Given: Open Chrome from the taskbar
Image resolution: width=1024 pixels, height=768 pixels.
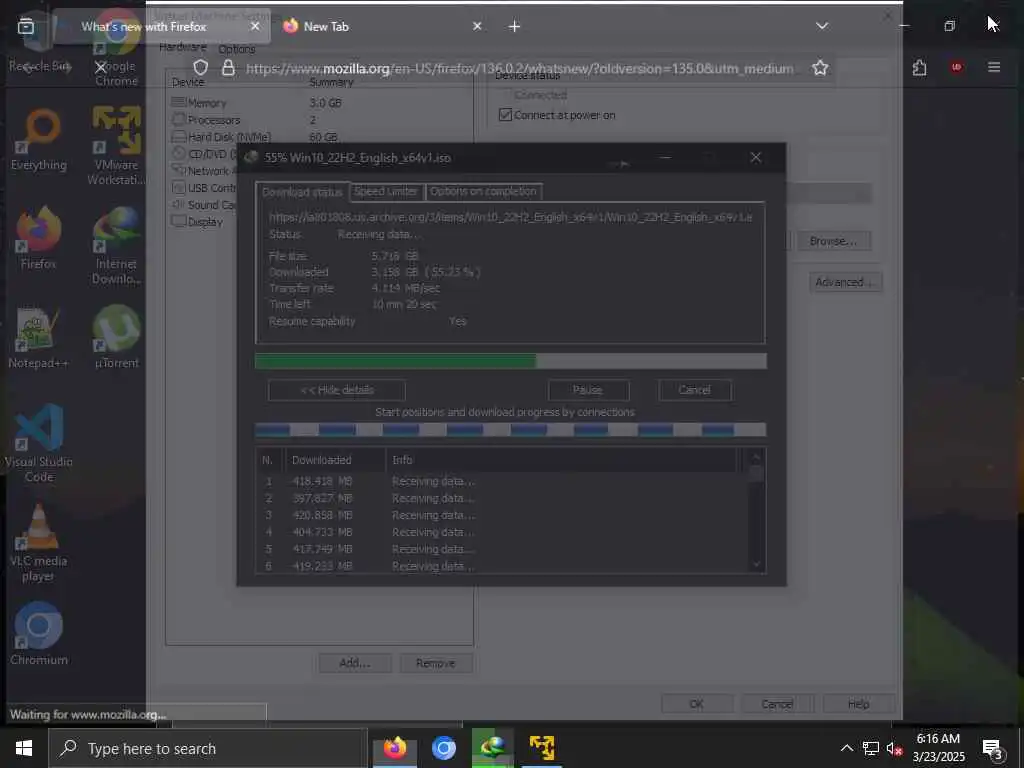Looking at the screenshot, I should 443,748.
